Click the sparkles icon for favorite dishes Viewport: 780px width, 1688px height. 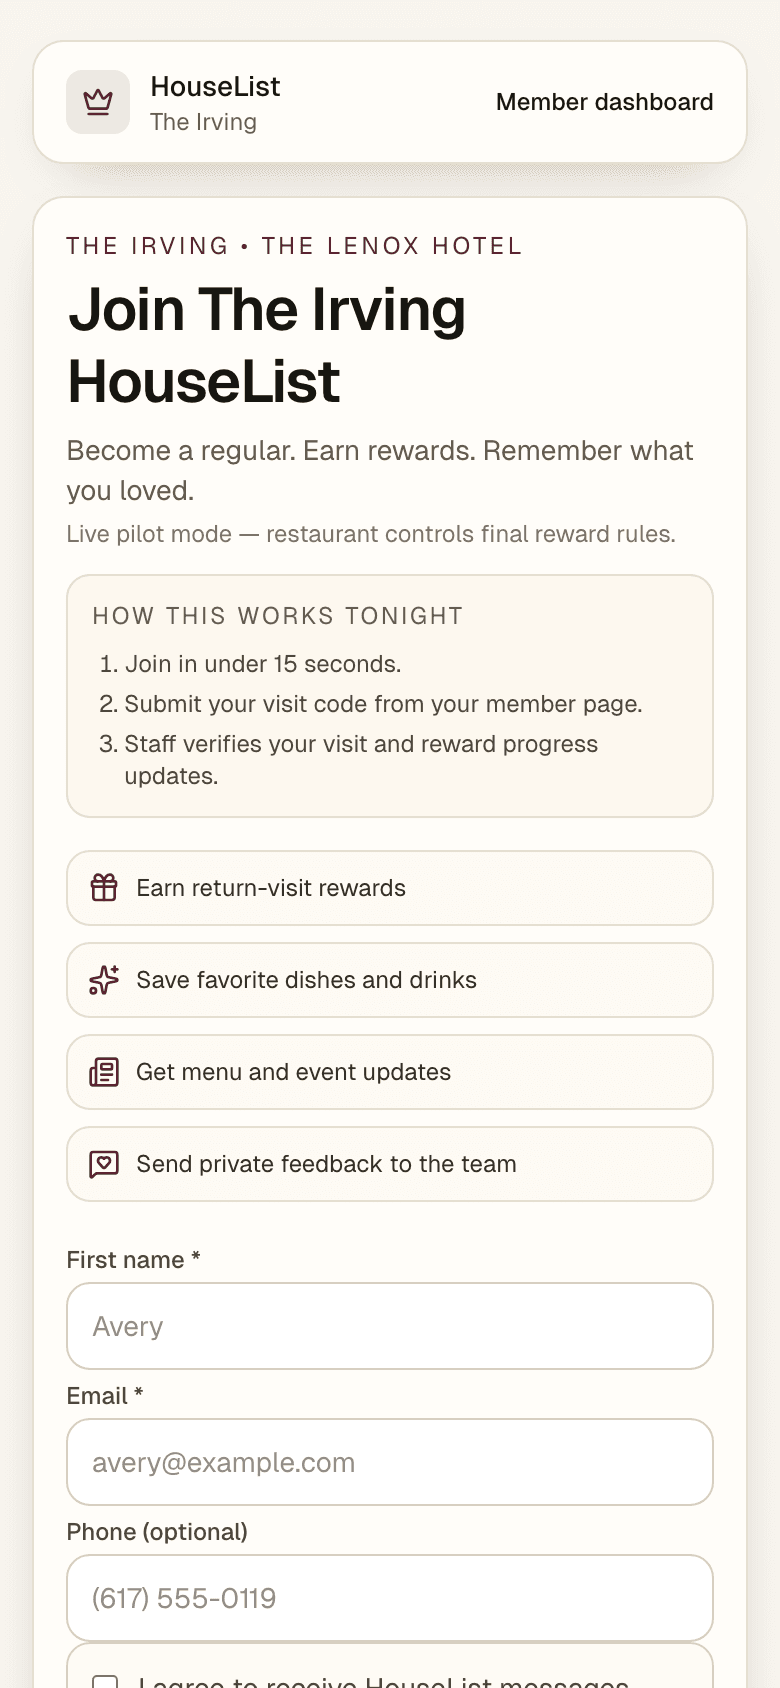coord(104,980)
